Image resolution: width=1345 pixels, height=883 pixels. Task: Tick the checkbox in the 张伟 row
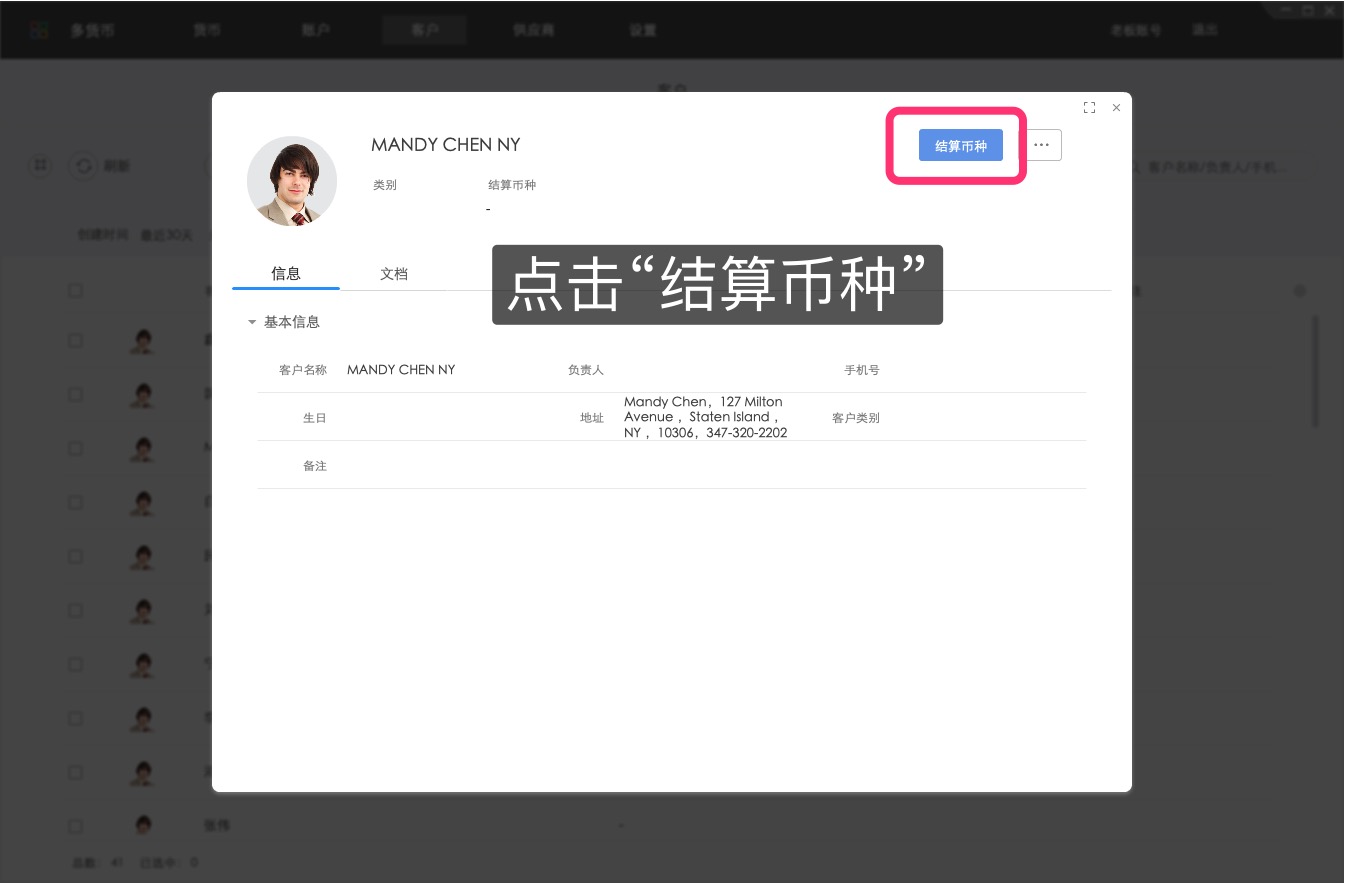75,826
